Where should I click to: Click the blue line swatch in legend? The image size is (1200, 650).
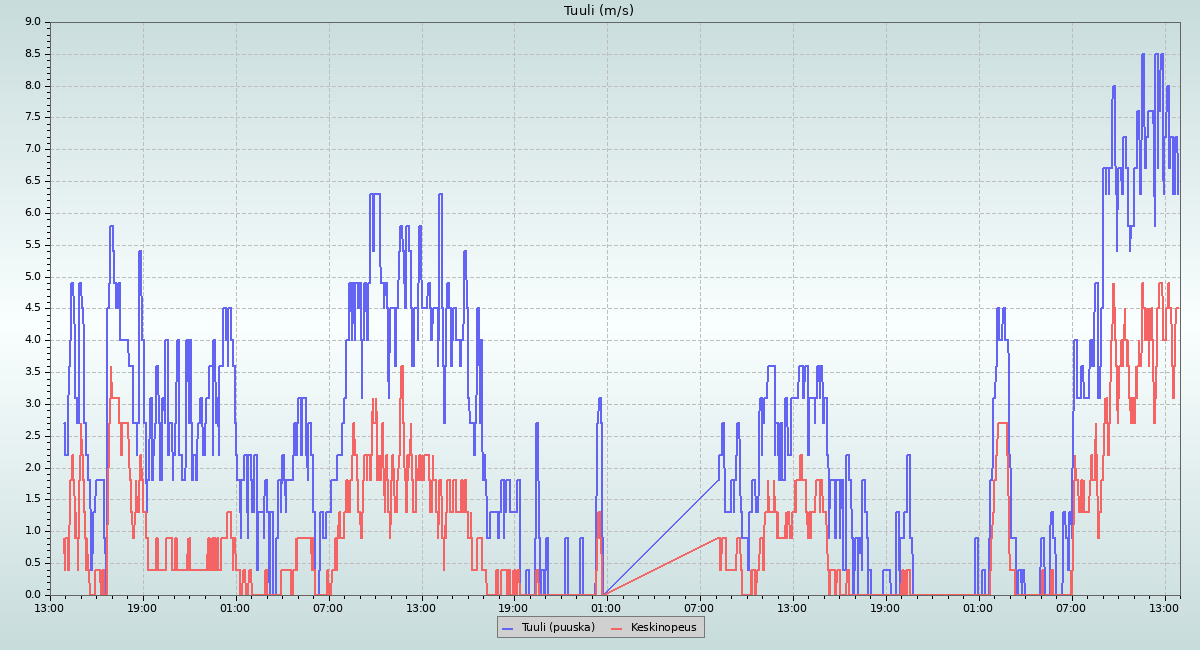coord(508,627)
